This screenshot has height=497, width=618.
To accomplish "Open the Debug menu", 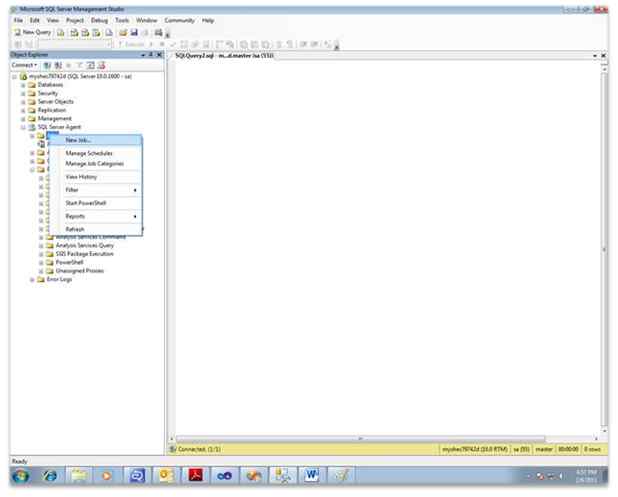I will tap(99, 20).
